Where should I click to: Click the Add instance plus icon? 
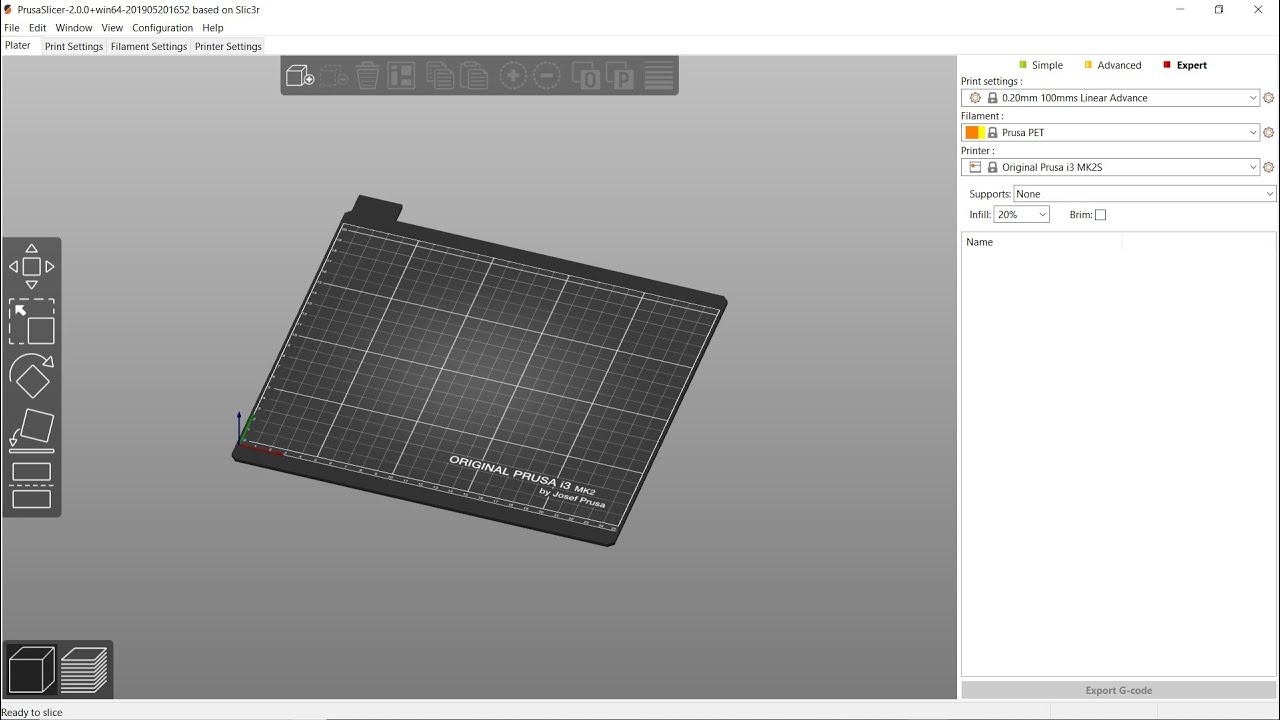513,76
